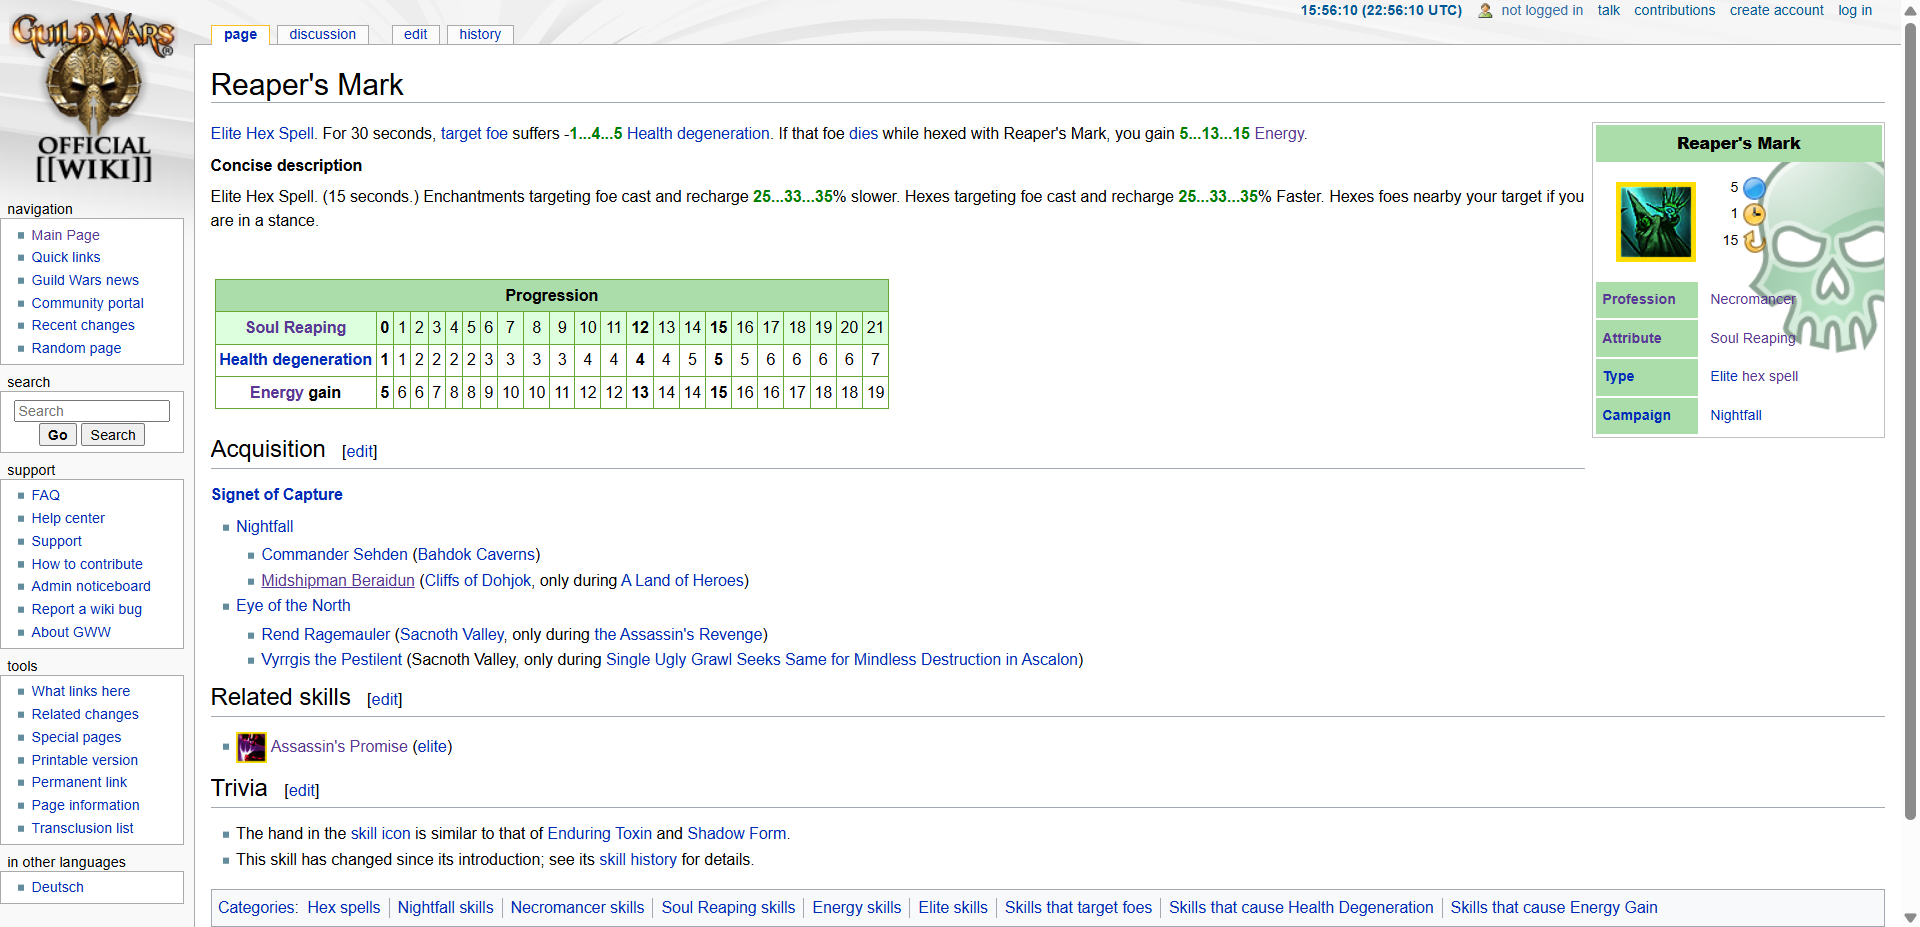Go to a Random page
This screenshot has width=1920, height=927.
pos(76,348)
